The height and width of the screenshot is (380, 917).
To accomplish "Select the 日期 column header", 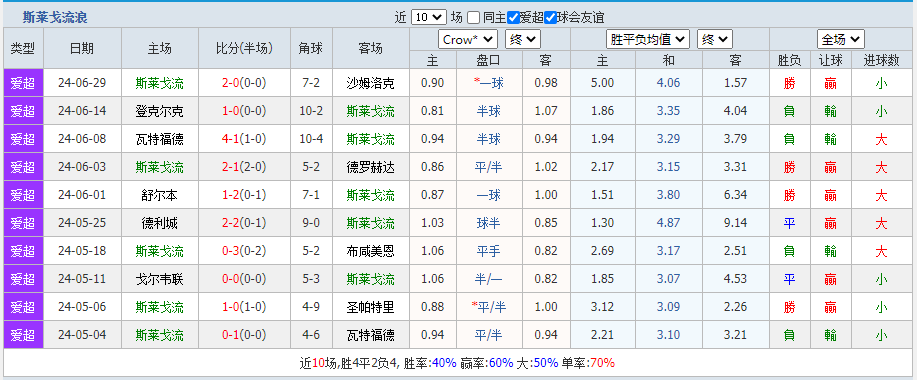I will coord(82,49).
